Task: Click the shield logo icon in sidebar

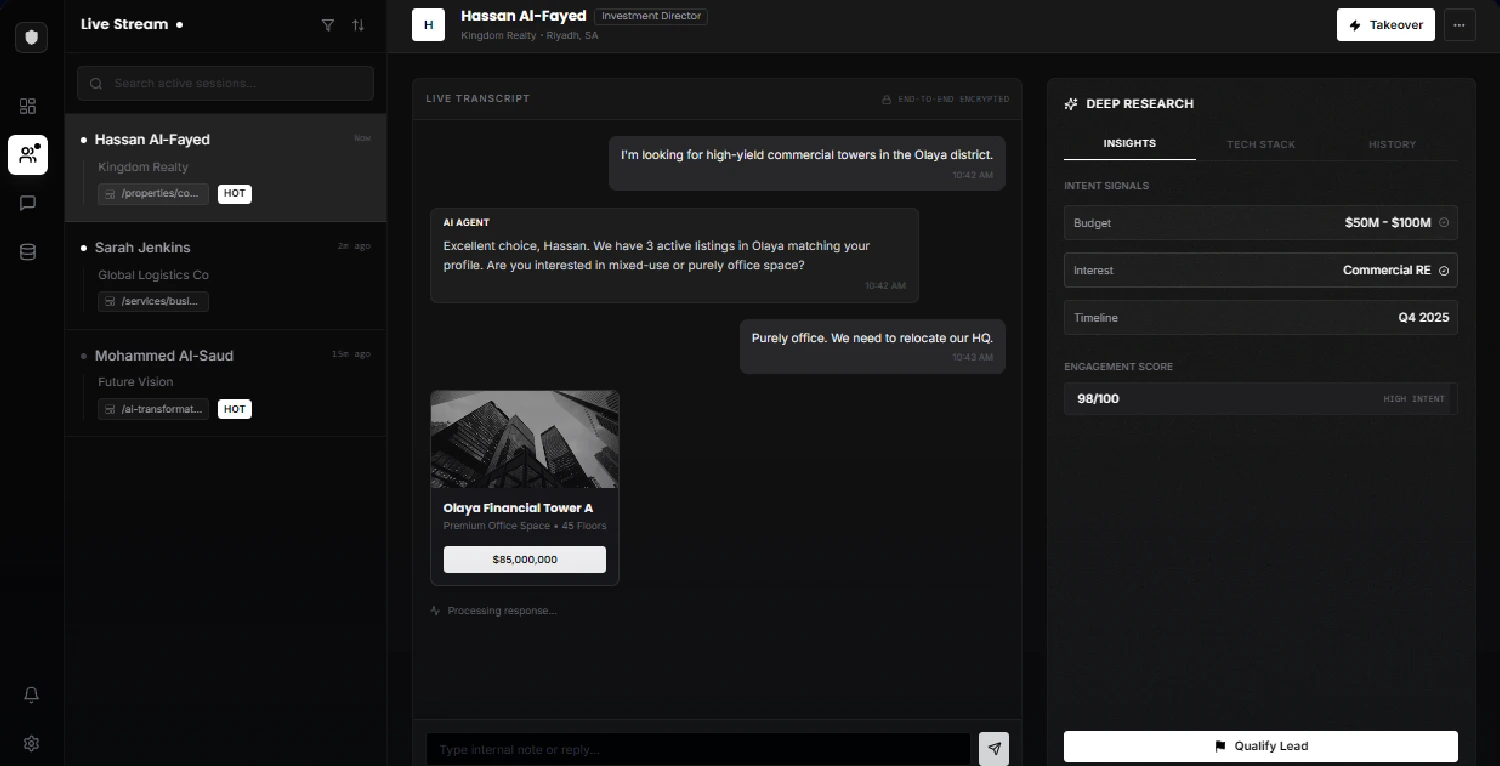Action: pos(31,37)
